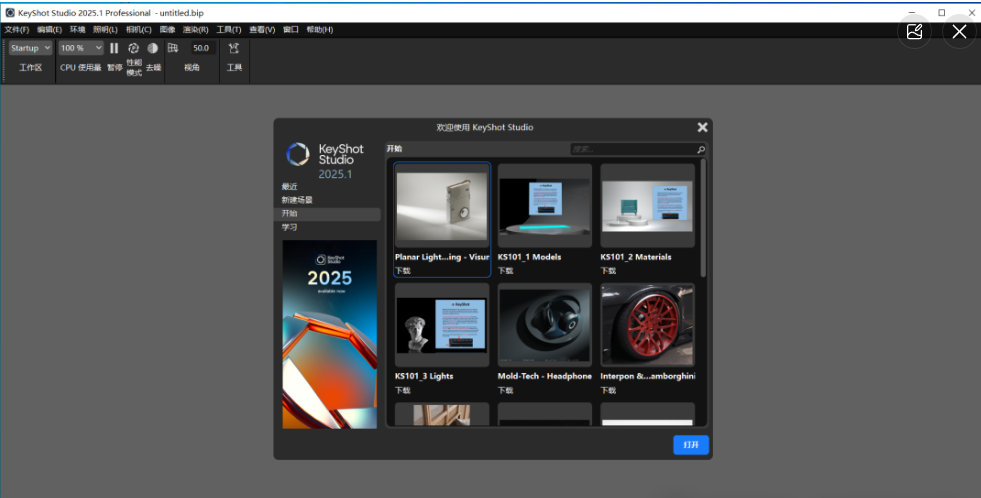The image size is (981, 498).
Task: Open the 窗口 menu
Action: coord(291,29)
